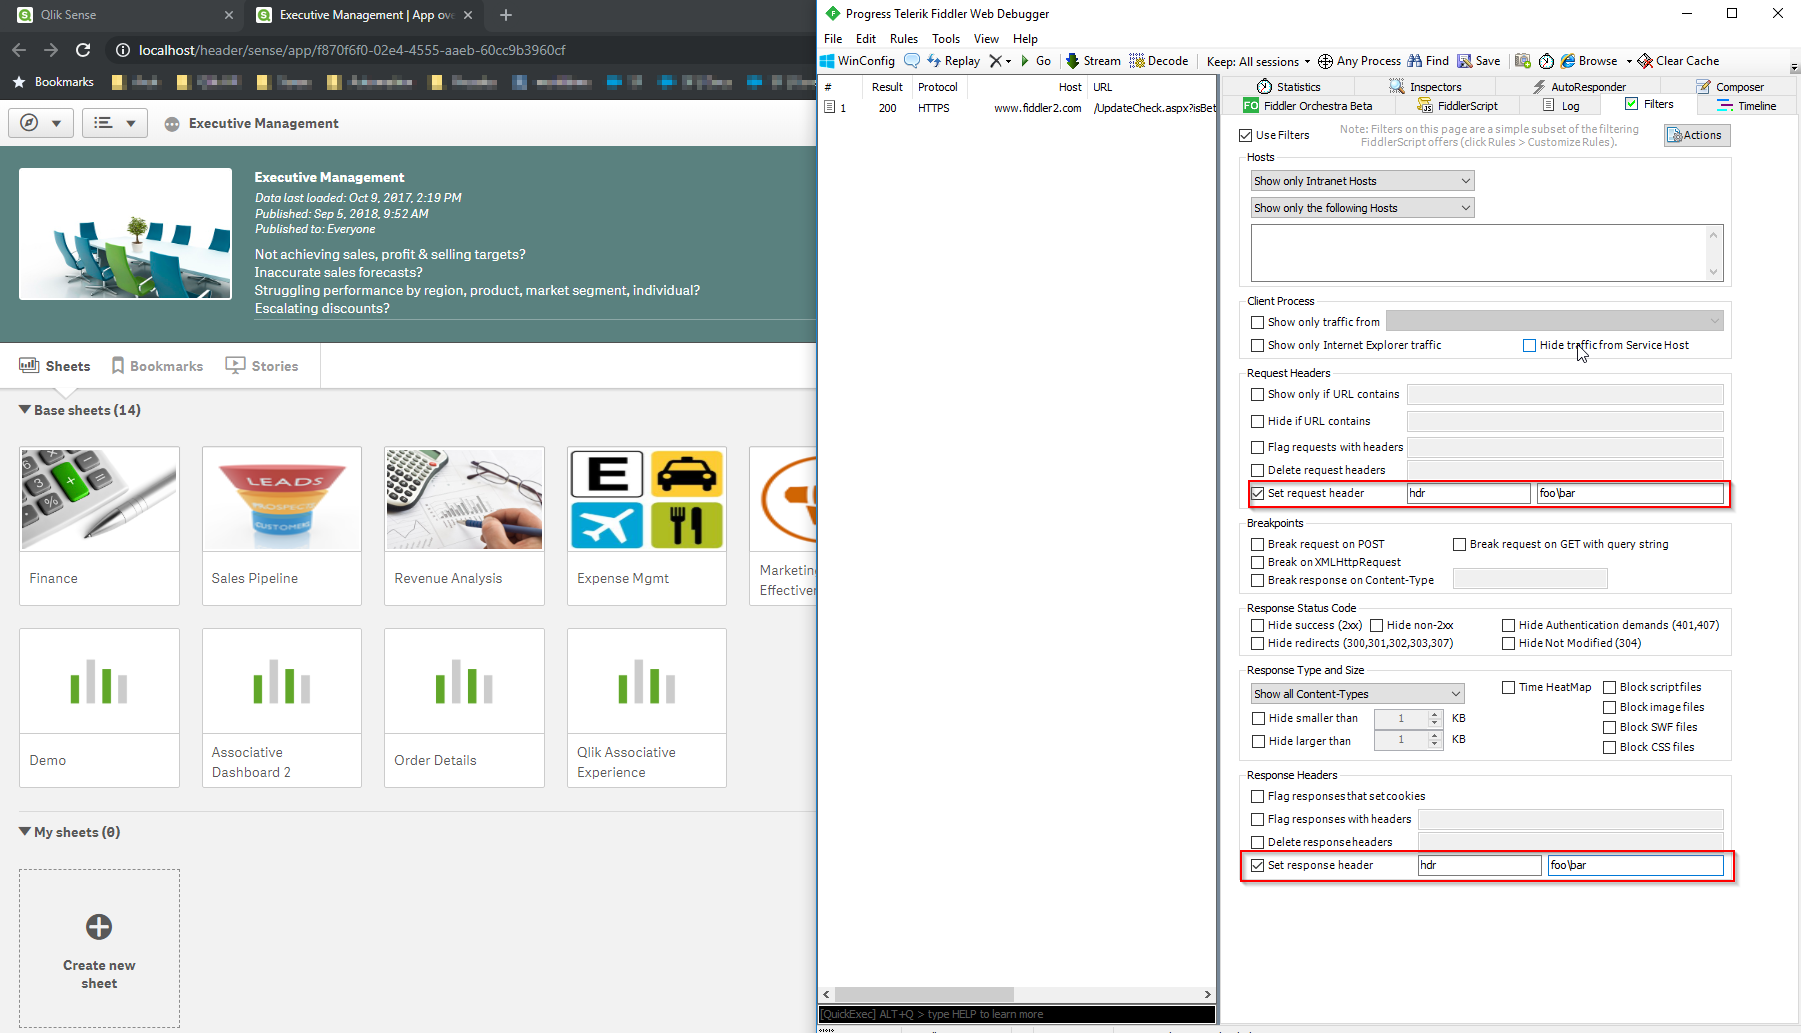1801x1033 pixels.
Task: Open the Qlik navigation dropdown arrow
Action: click(56, 123)
